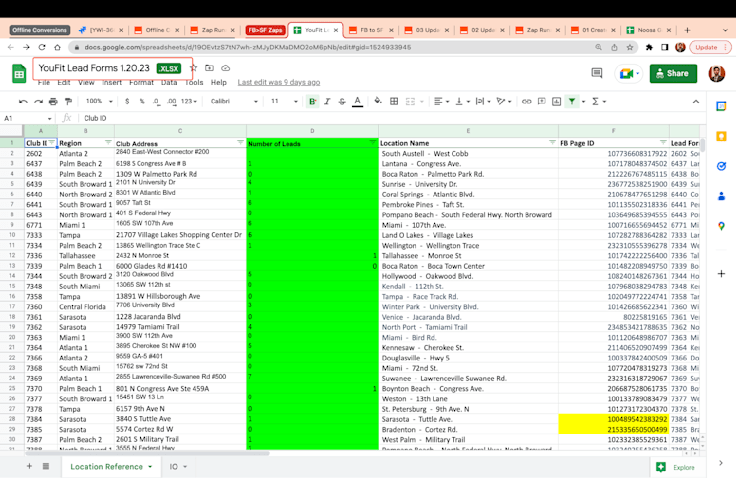Open the Data menu
Viewport: 736px width, 478px height.
(x=169, y=83)
